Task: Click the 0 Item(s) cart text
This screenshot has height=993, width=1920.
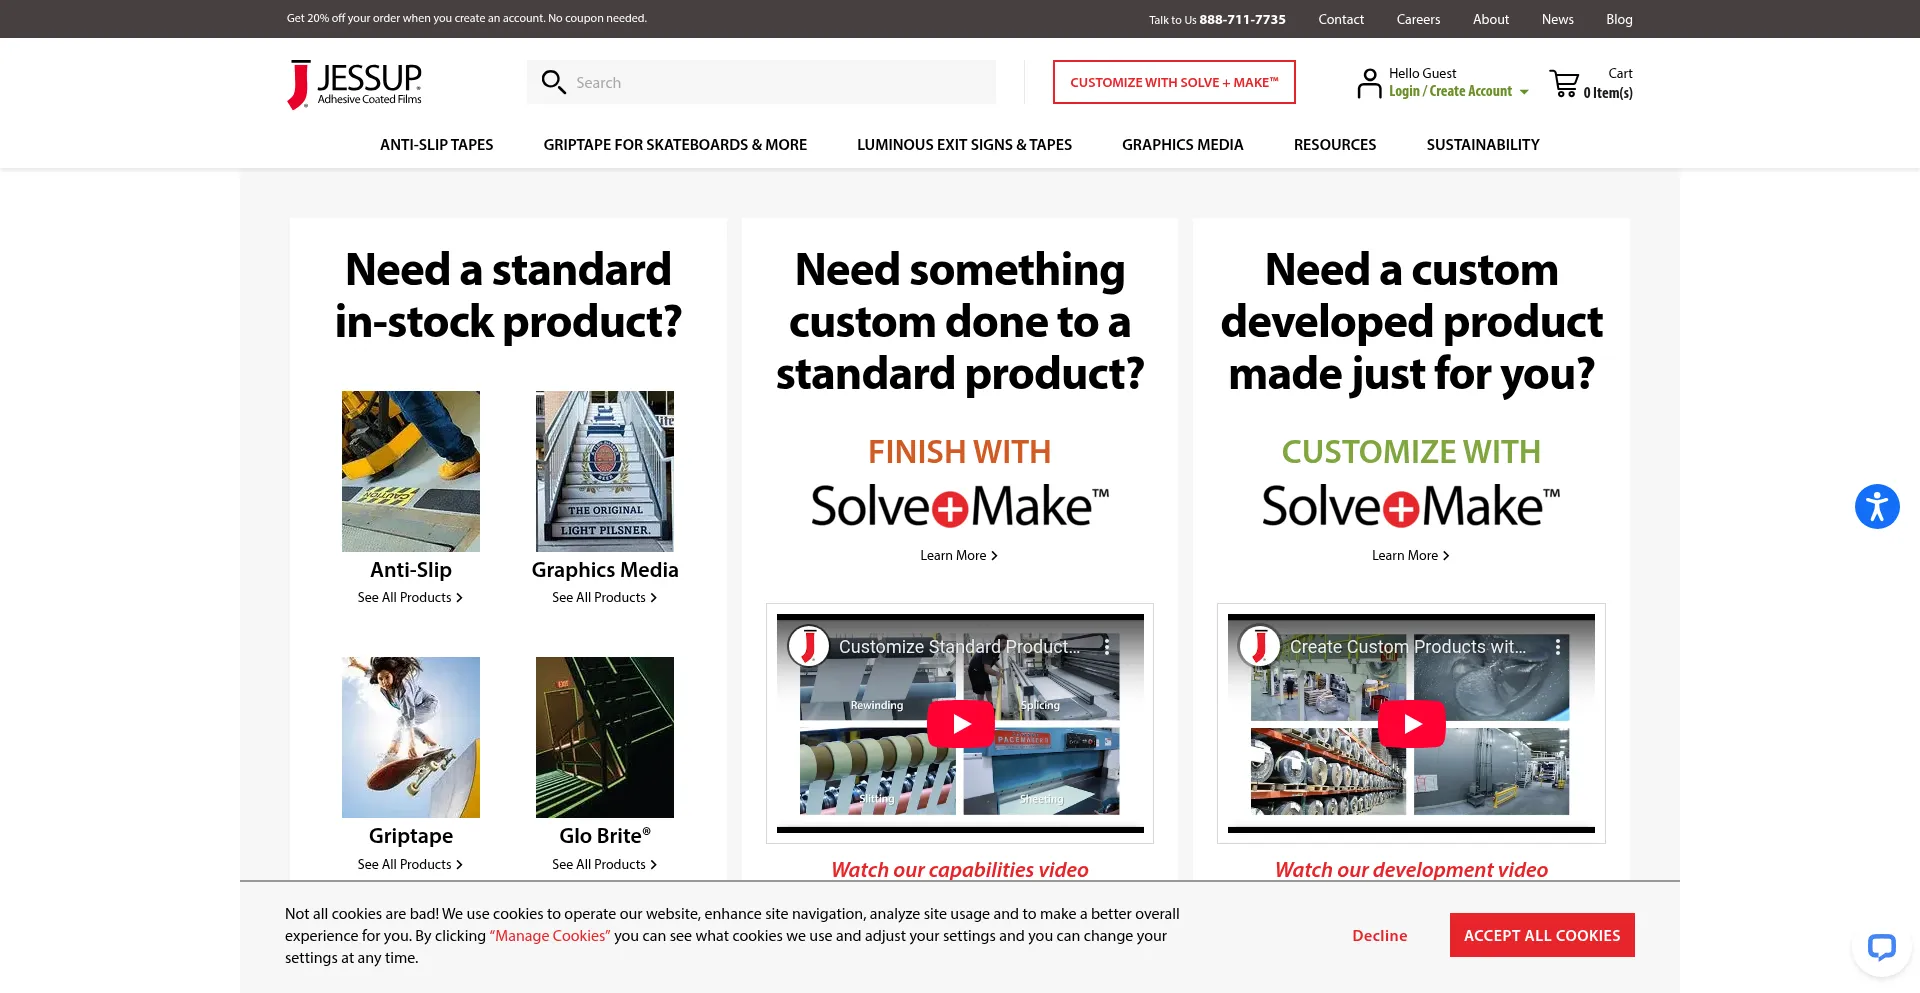Action: (1608, 93)
